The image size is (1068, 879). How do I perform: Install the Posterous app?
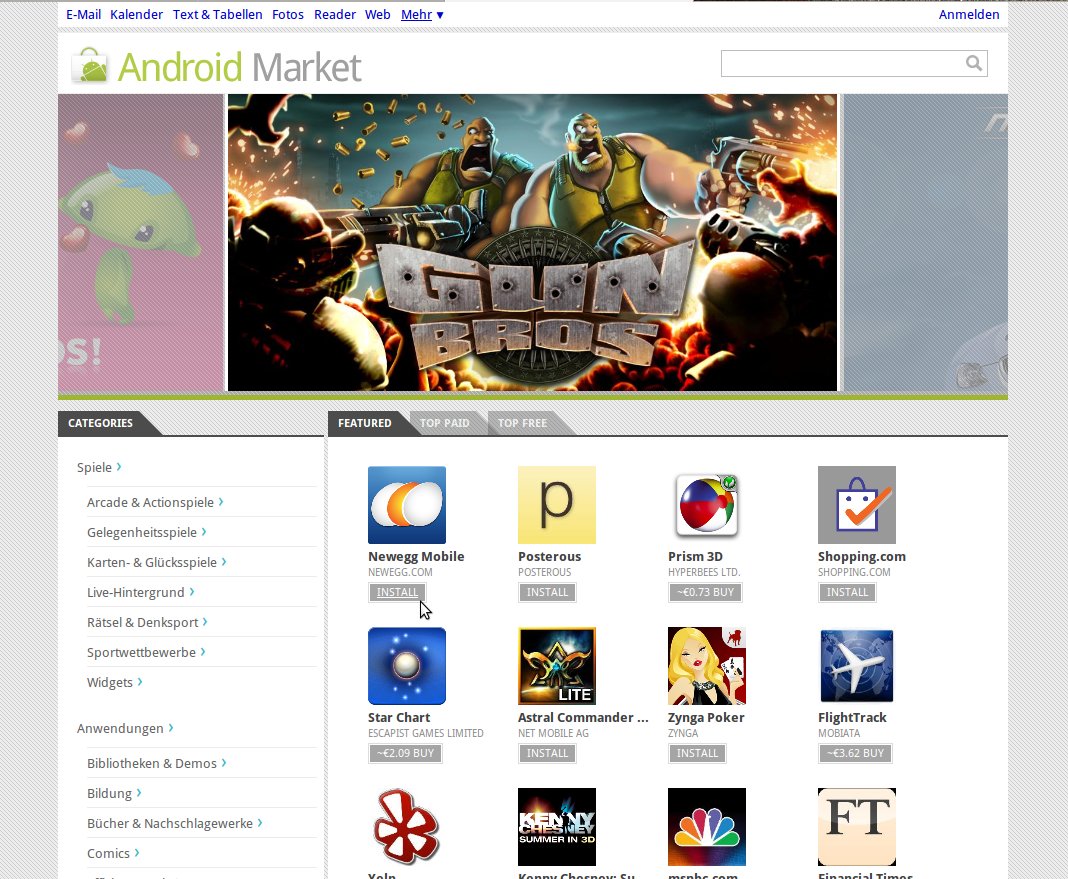[x=548, y=592]
